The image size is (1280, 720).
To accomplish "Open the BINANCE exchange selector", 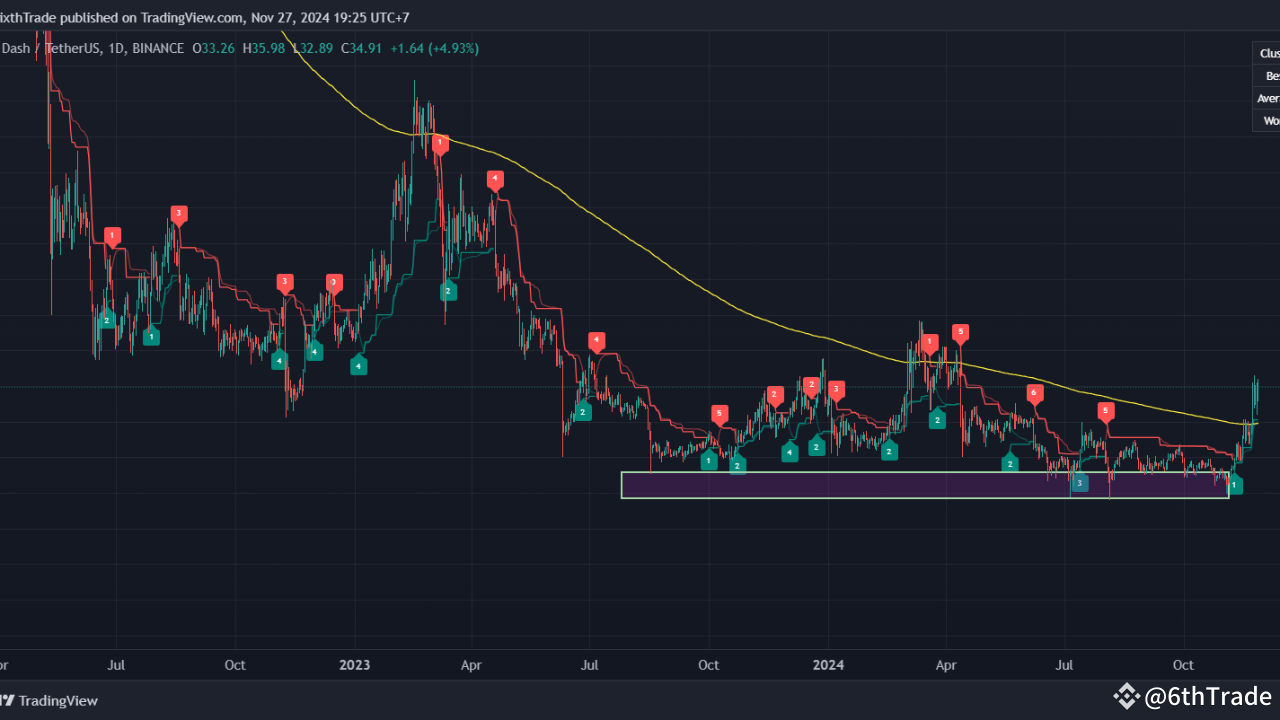I will click(158, 48).
